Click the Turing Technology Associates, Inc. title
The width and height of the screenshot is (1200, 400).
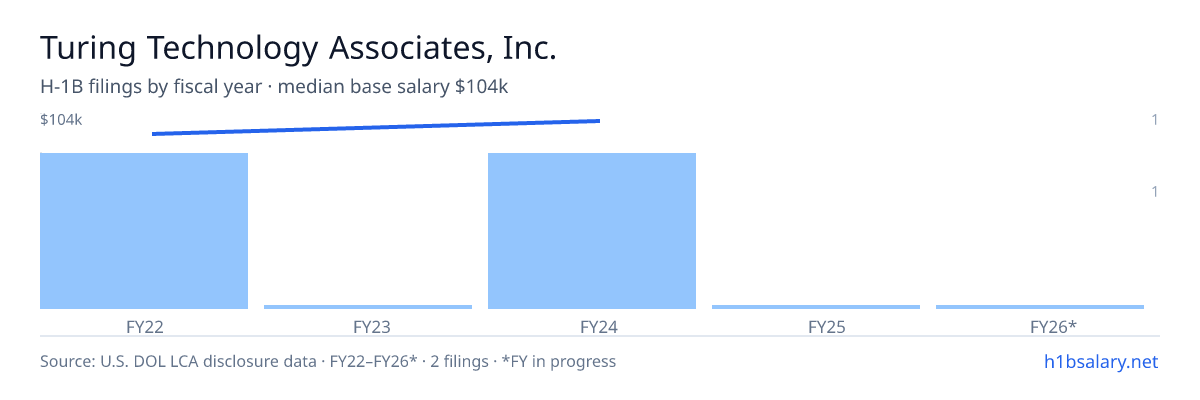tap(298, 48)
